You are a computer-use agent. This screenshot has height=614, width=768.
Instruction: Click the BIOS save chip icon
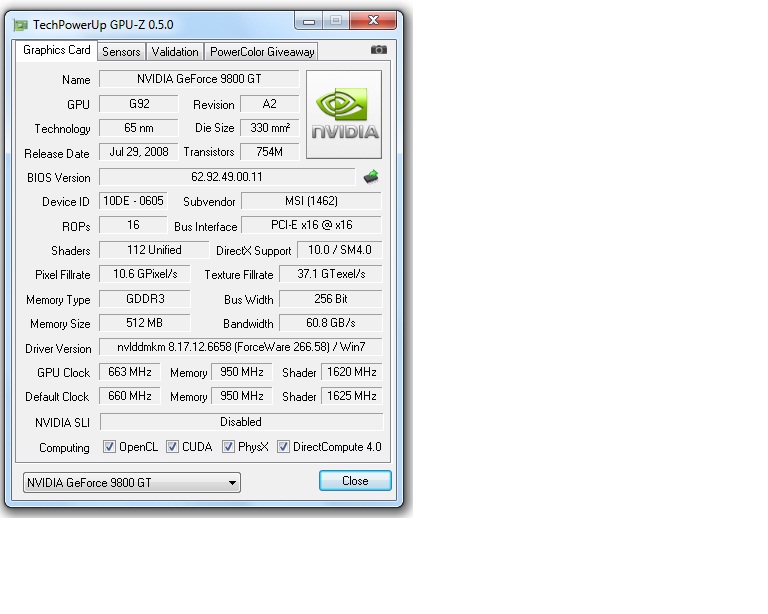[x=371, y=177]
